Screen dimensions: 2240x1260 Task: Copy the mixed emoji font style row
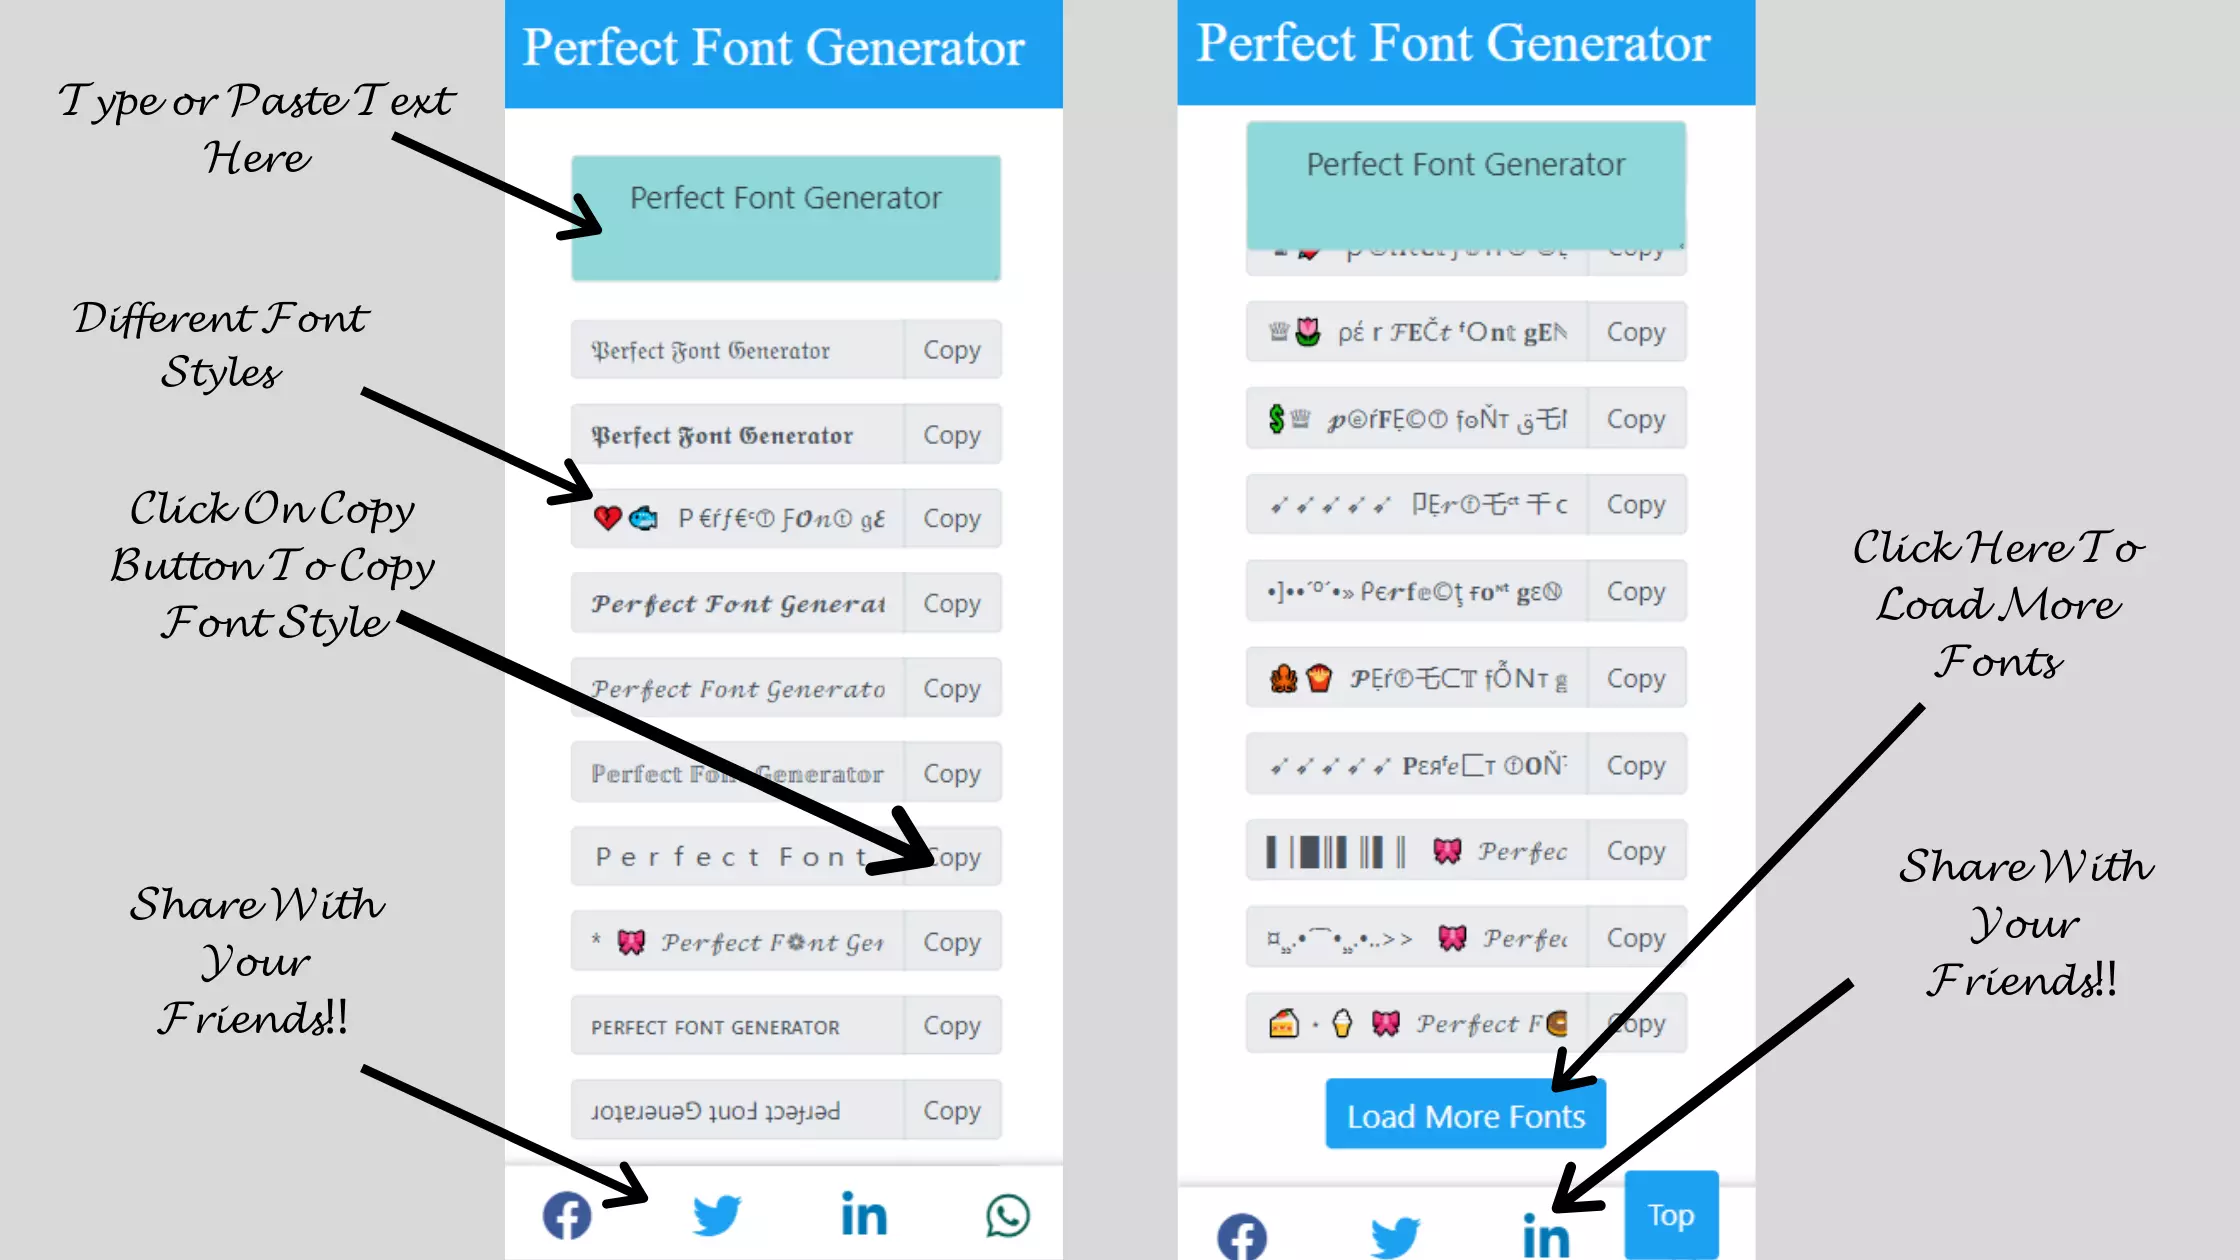(x=951, y=518)
